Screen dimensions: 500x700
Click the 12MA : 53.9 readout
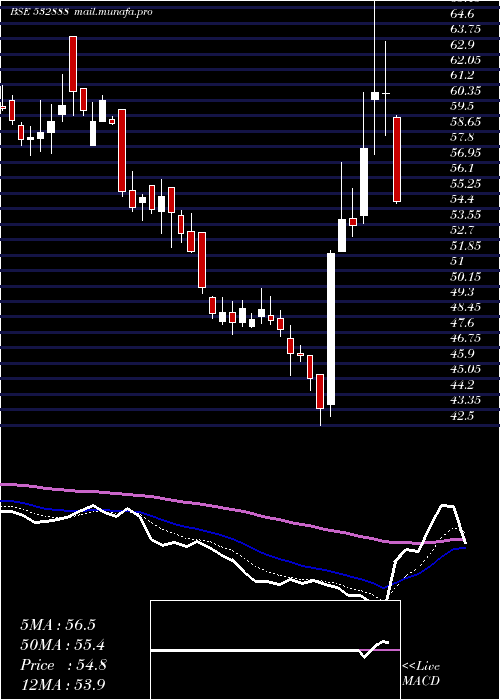[x=63, y=684]
